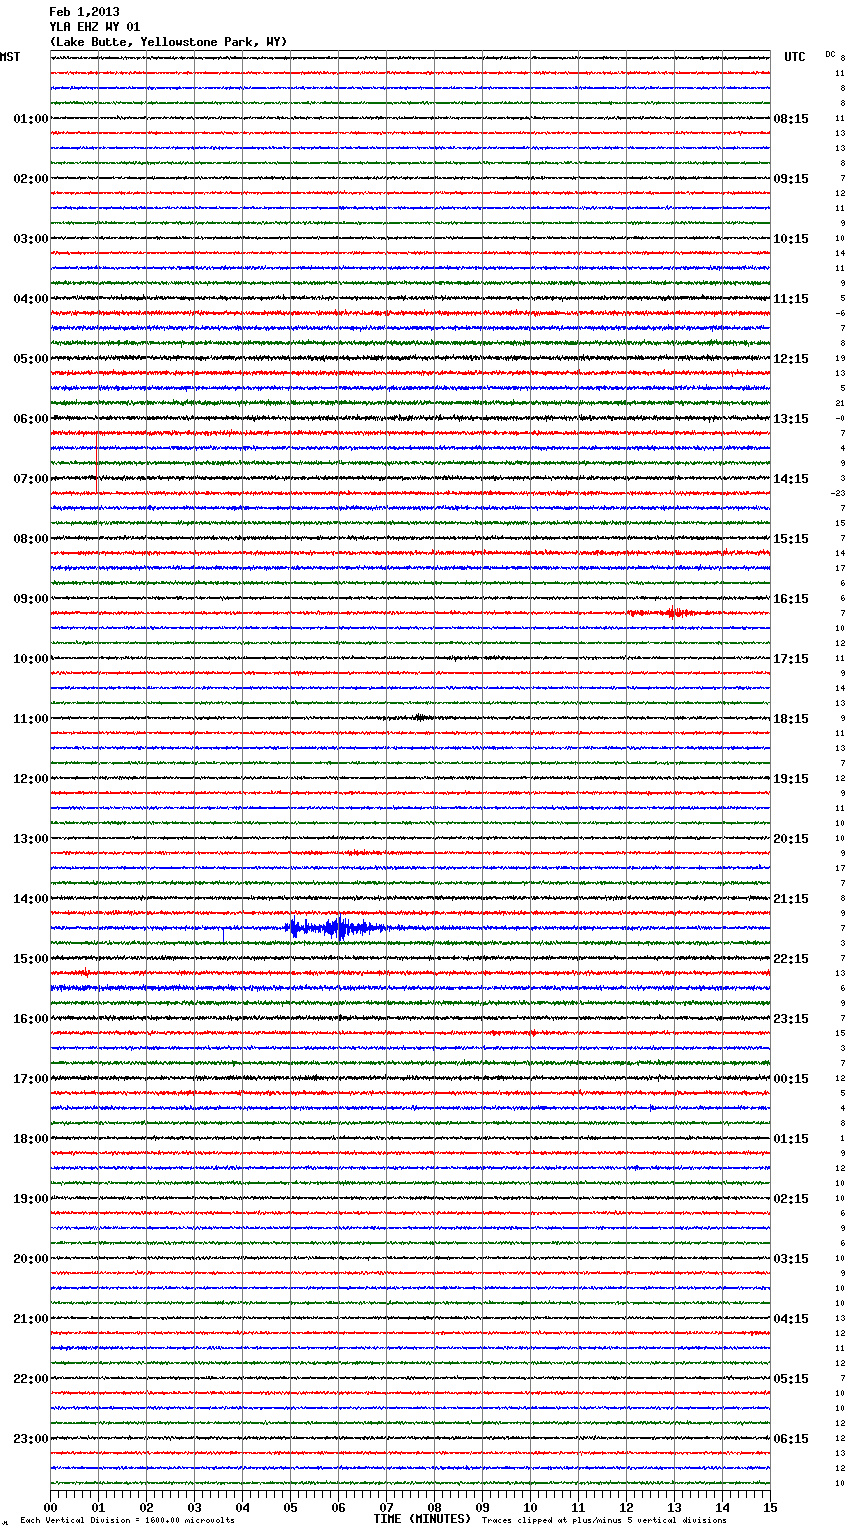Viewport: 850px width, 1534px height.
Task: Click the '10:00' MST hour label
Action: (31, 659)
